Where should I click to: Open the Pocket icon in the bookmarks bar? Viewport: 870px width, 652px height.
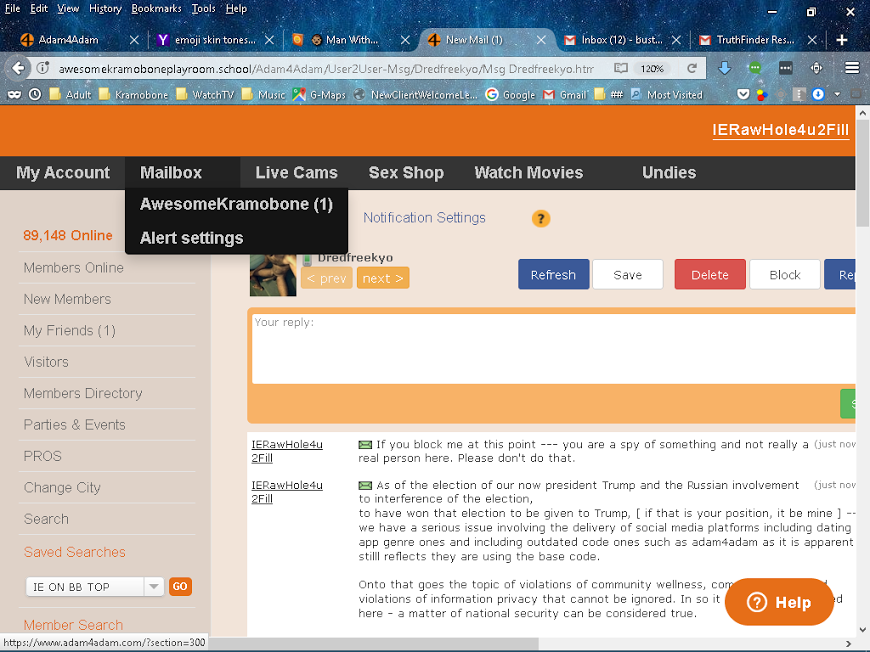(x=743, y=95)
